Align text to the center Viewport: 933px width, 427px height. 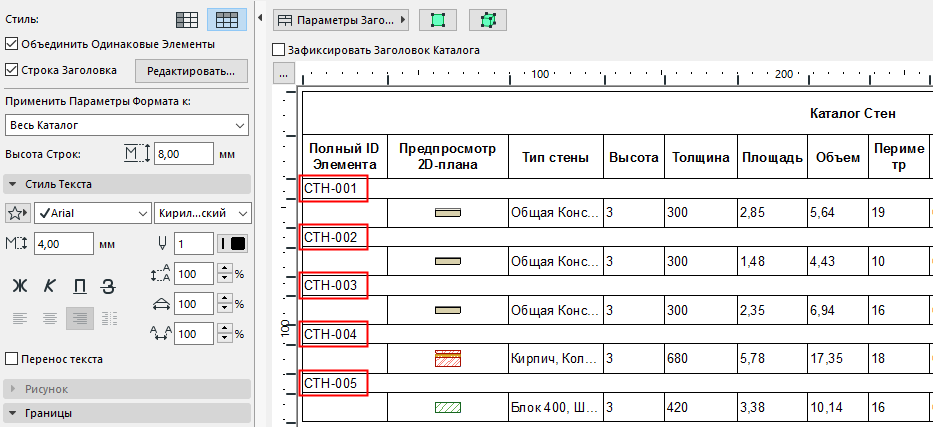point(50,318)
